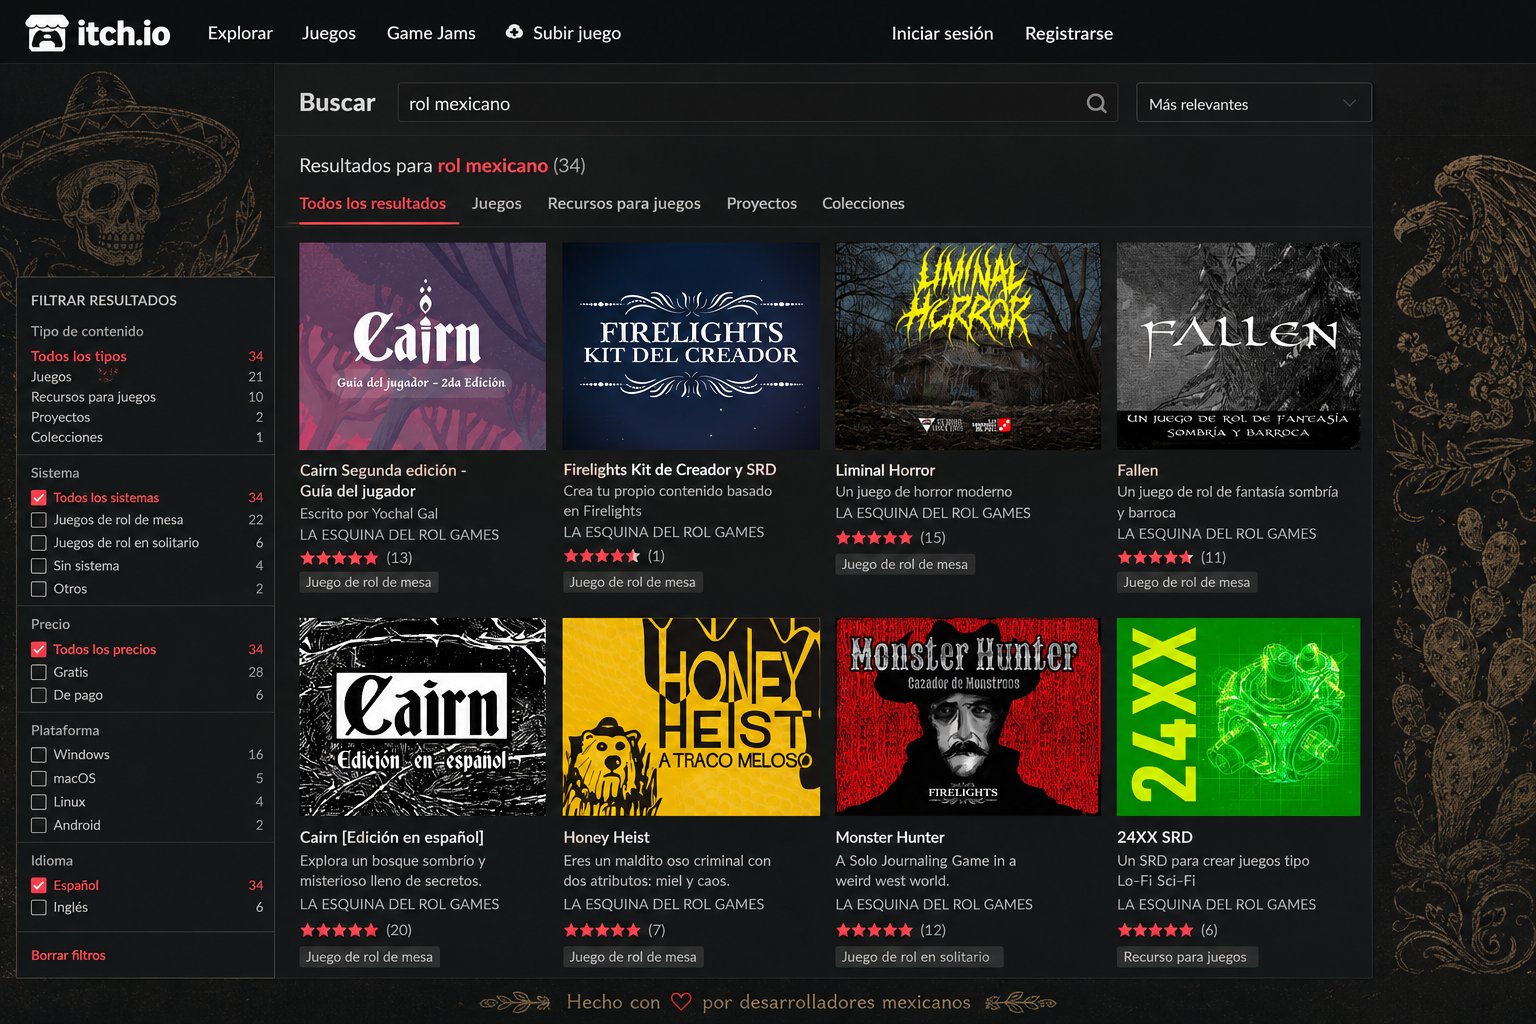Open the Más relevantes sort dropdown
The width and height of the screenshot is (1536, 1024).
click(1254, 103)
